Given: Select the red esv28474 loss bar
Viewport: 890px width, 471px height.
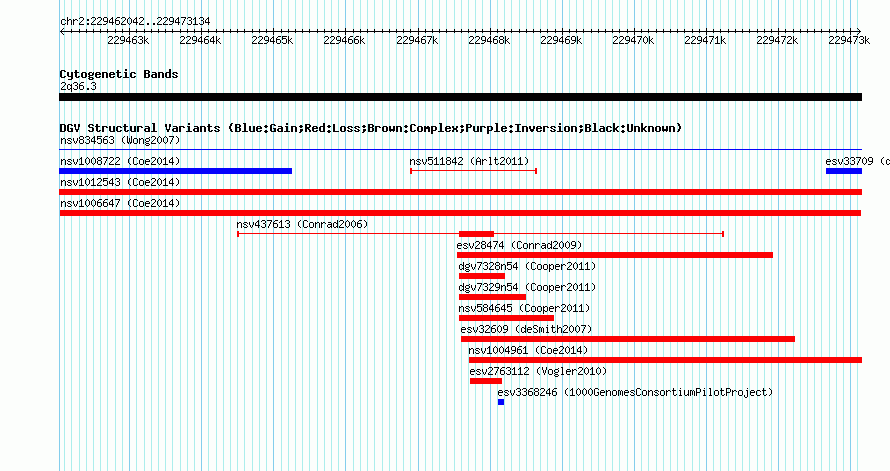Looking at the screenshot, I should click(x=615, y=255).
